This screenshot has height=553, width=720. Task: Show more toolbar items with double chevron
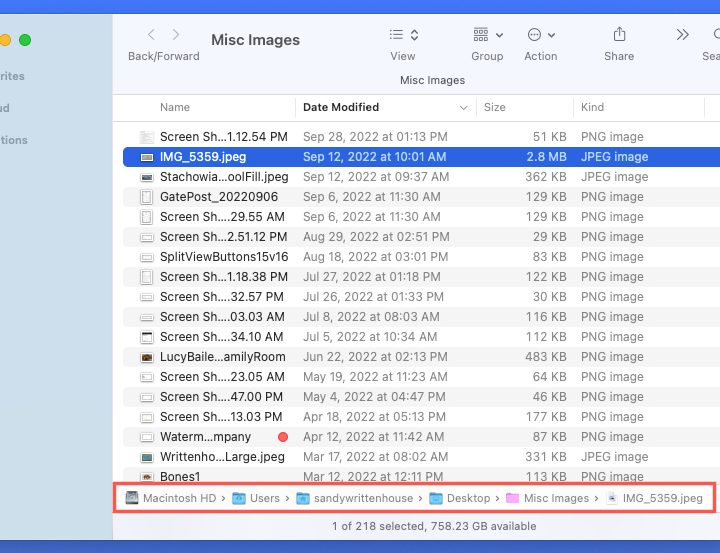[x=682, y=34]
